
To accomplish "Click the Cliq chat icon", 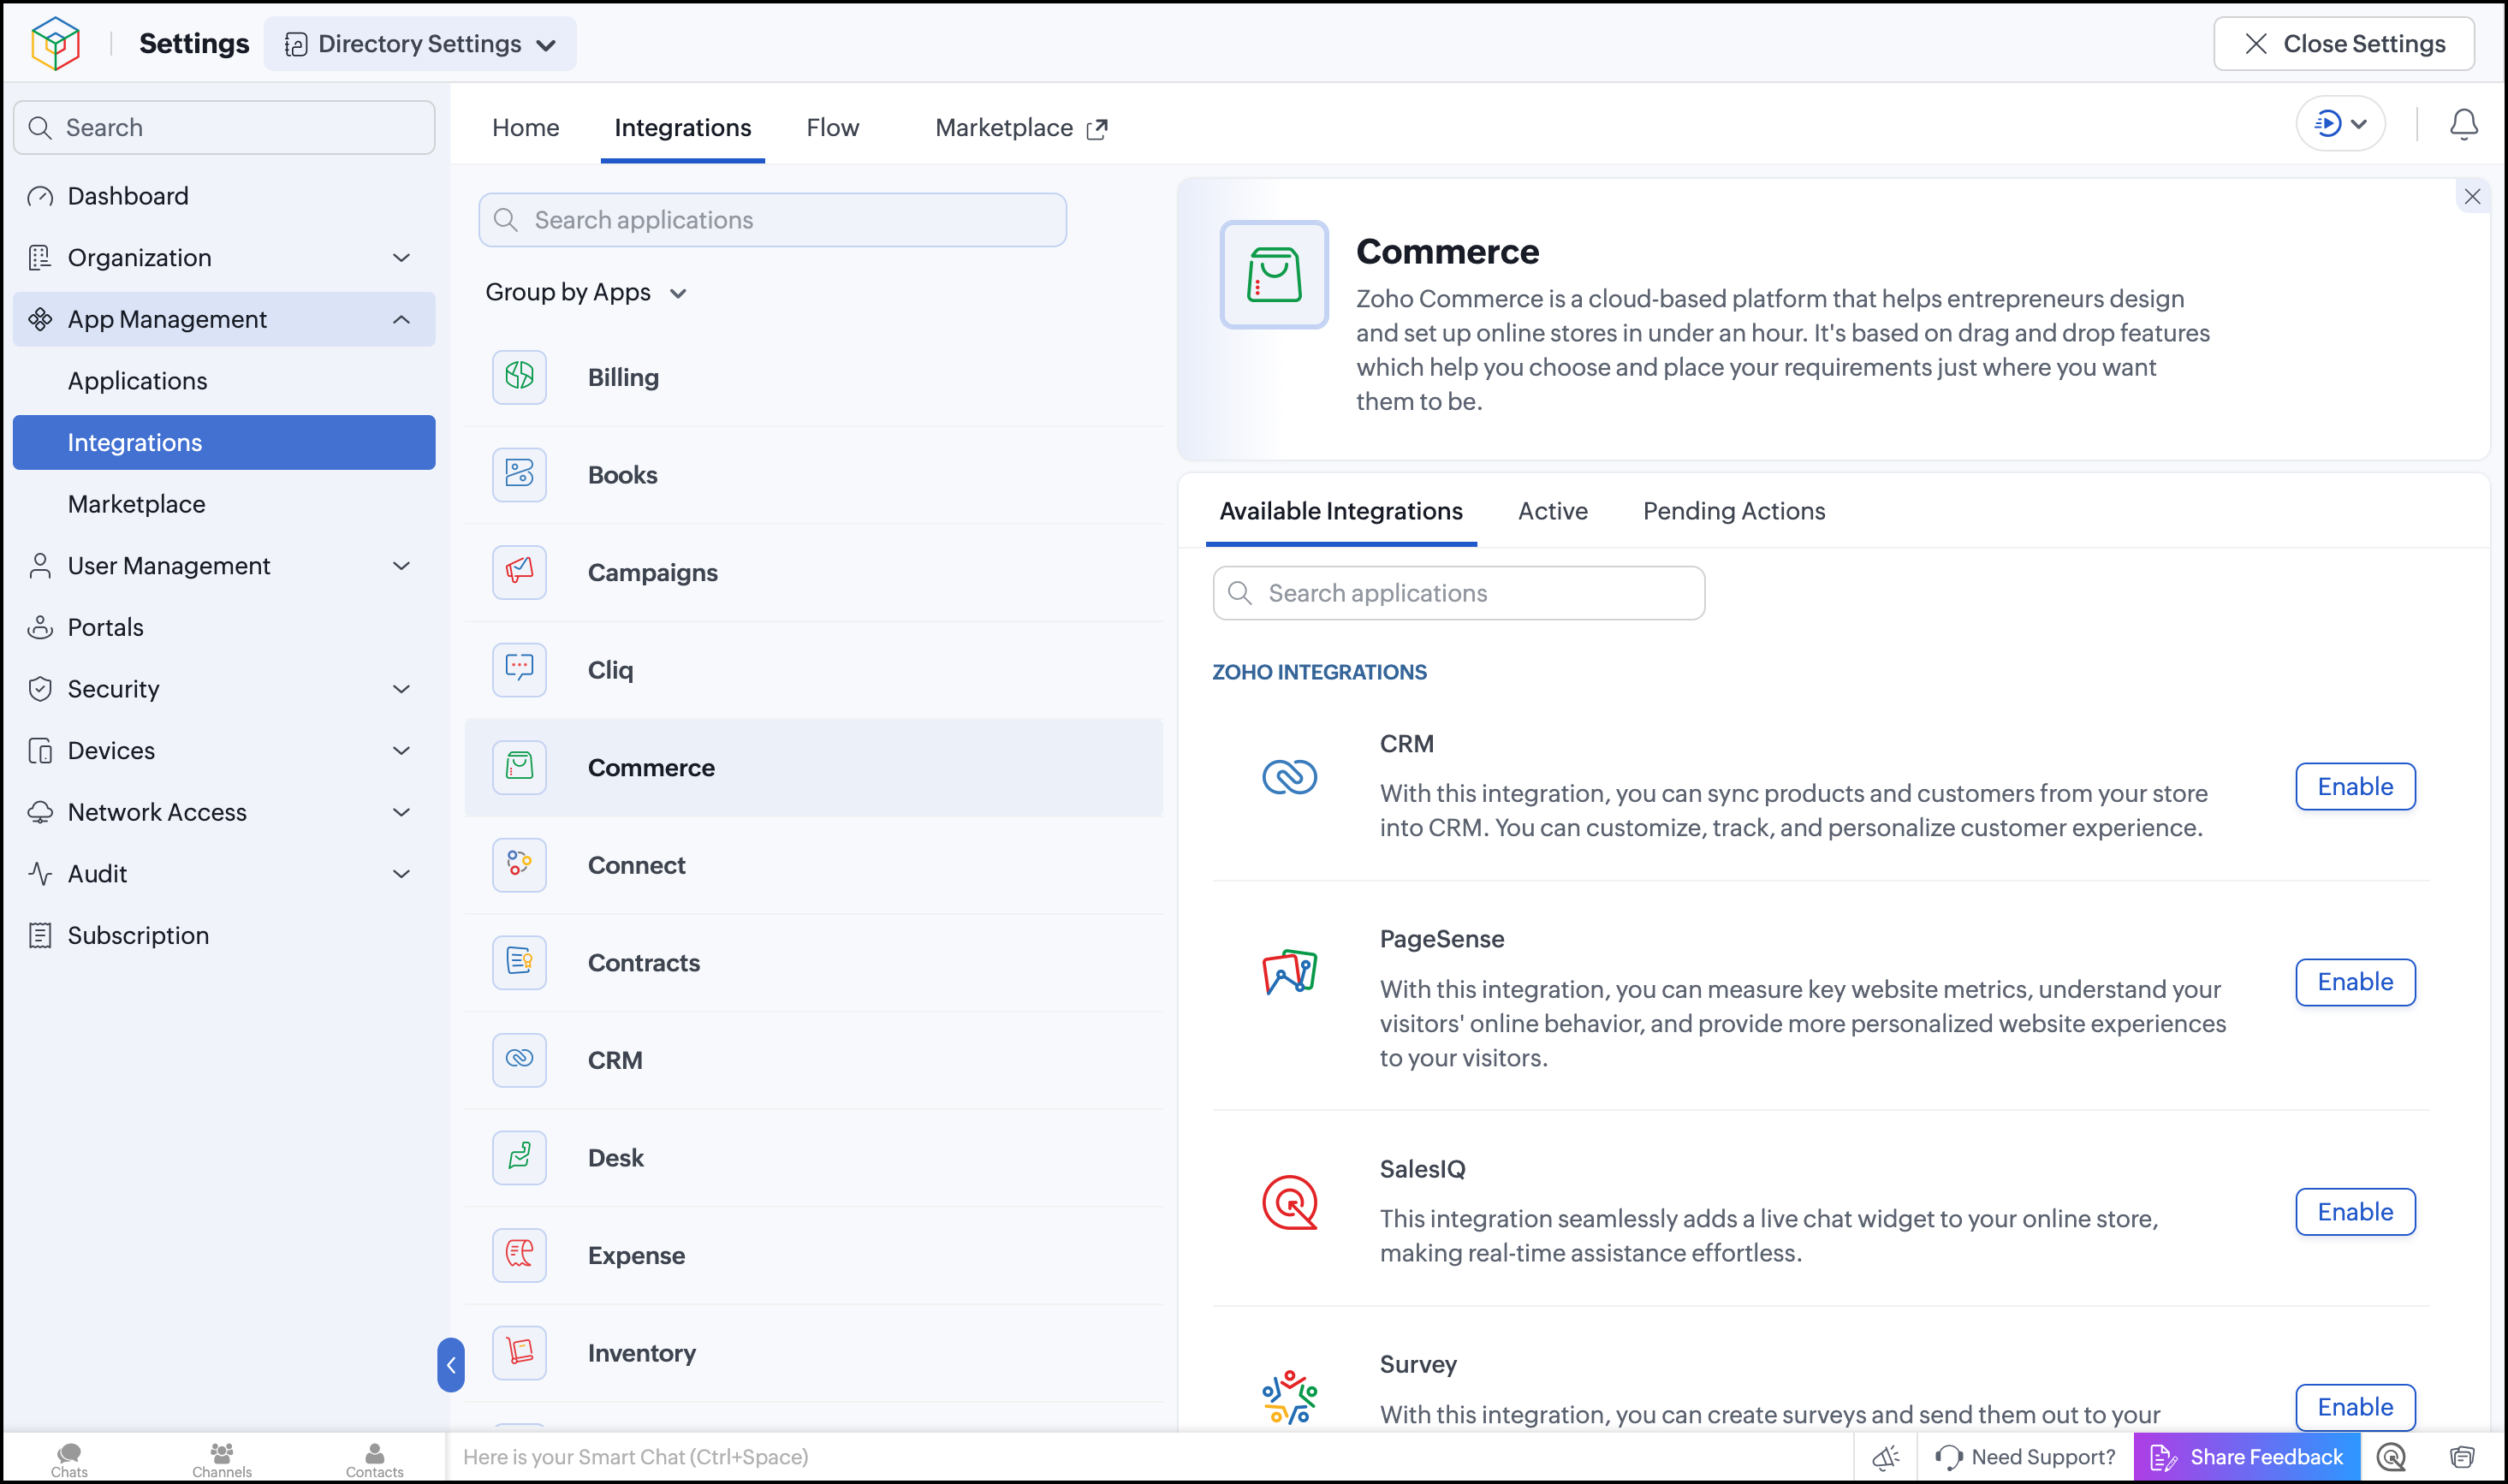I will [519, 669].
